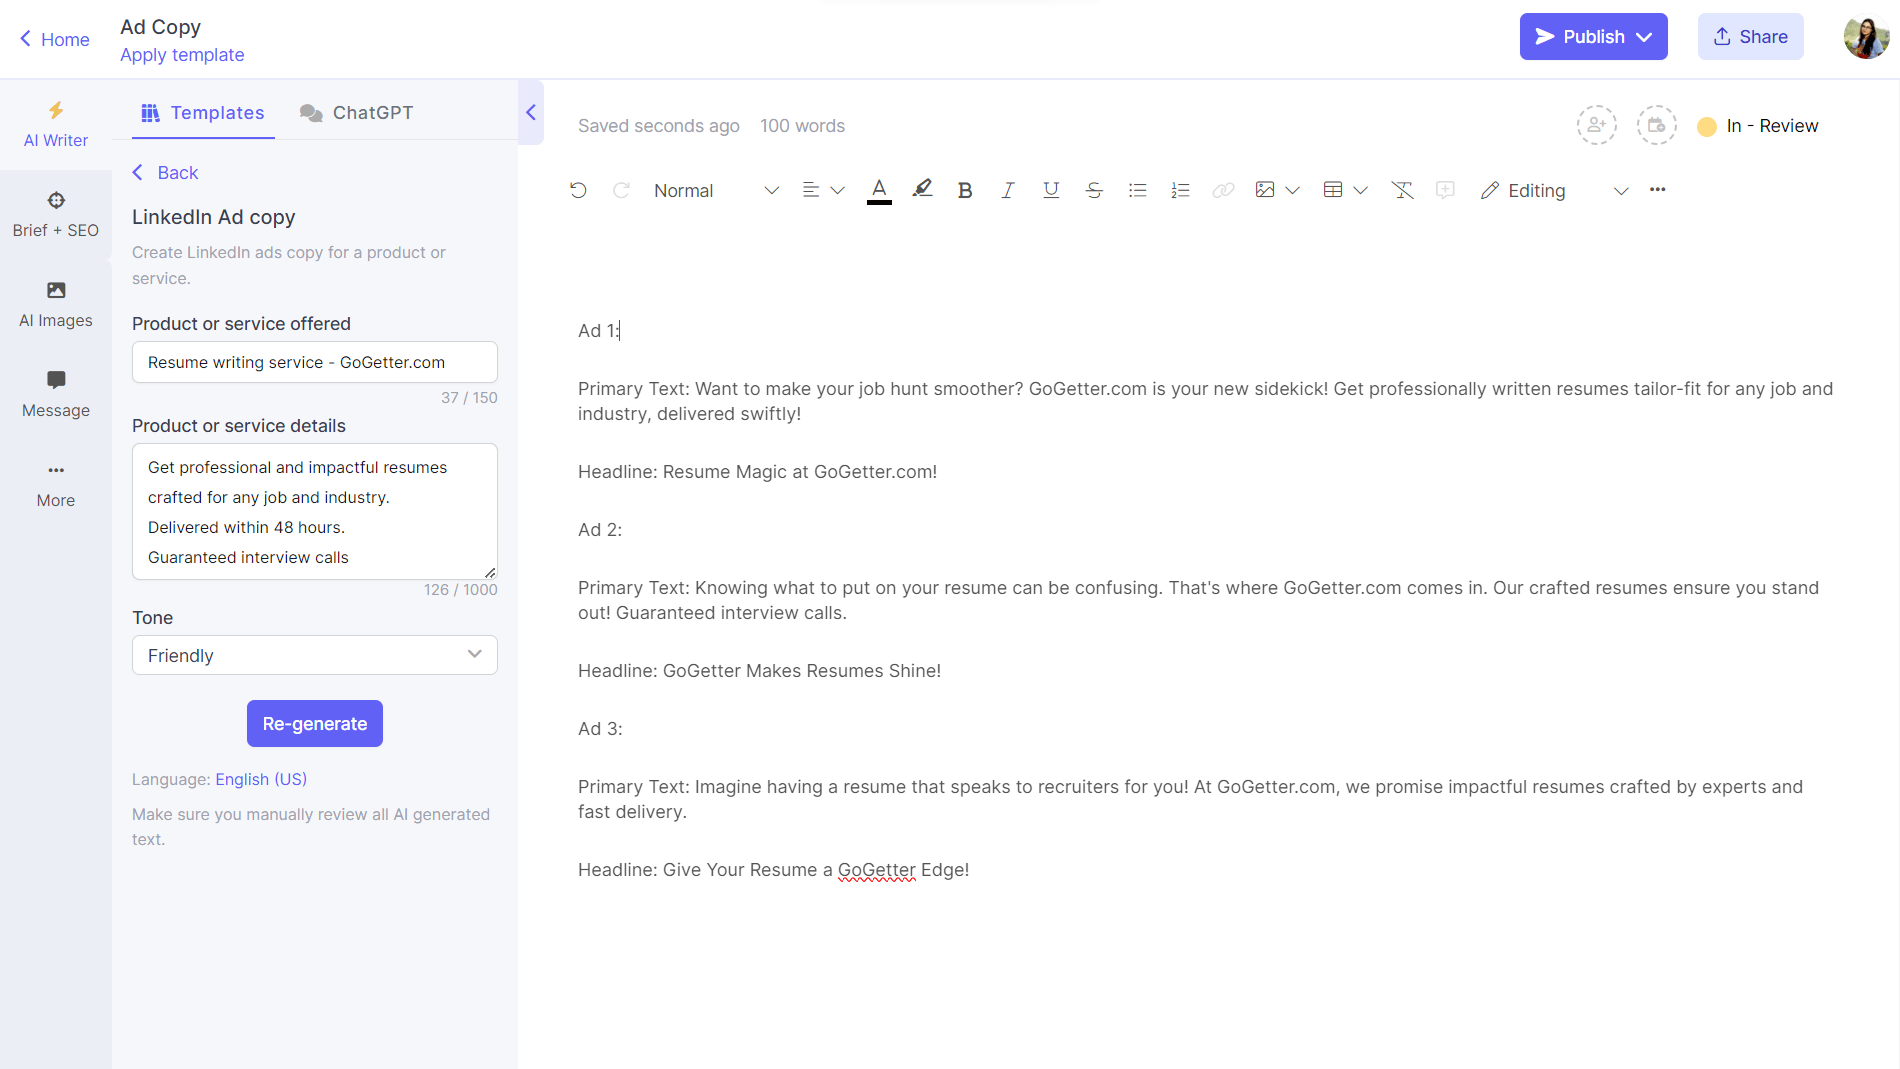Viewport: 1900px width, 1069px height.
Task: Expand the table options chevron
Action: pos(1360,190)
